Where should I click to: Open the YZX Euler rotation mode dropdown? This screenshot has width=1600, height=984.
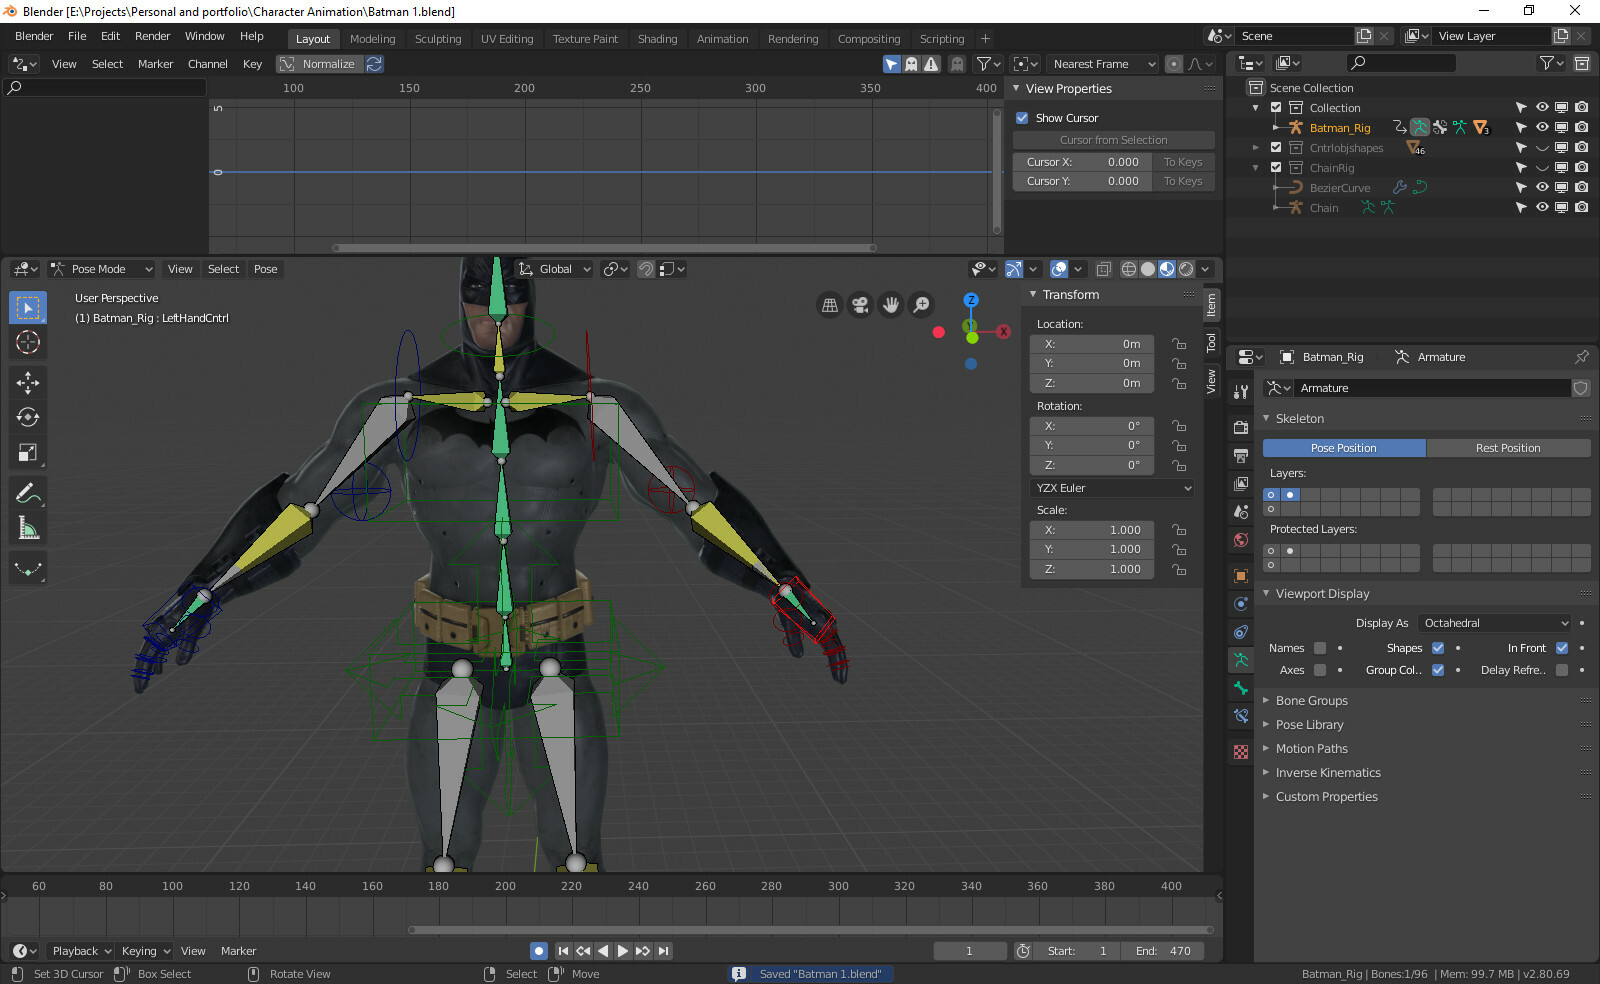pyautogui.click(x=1113, y=488)
